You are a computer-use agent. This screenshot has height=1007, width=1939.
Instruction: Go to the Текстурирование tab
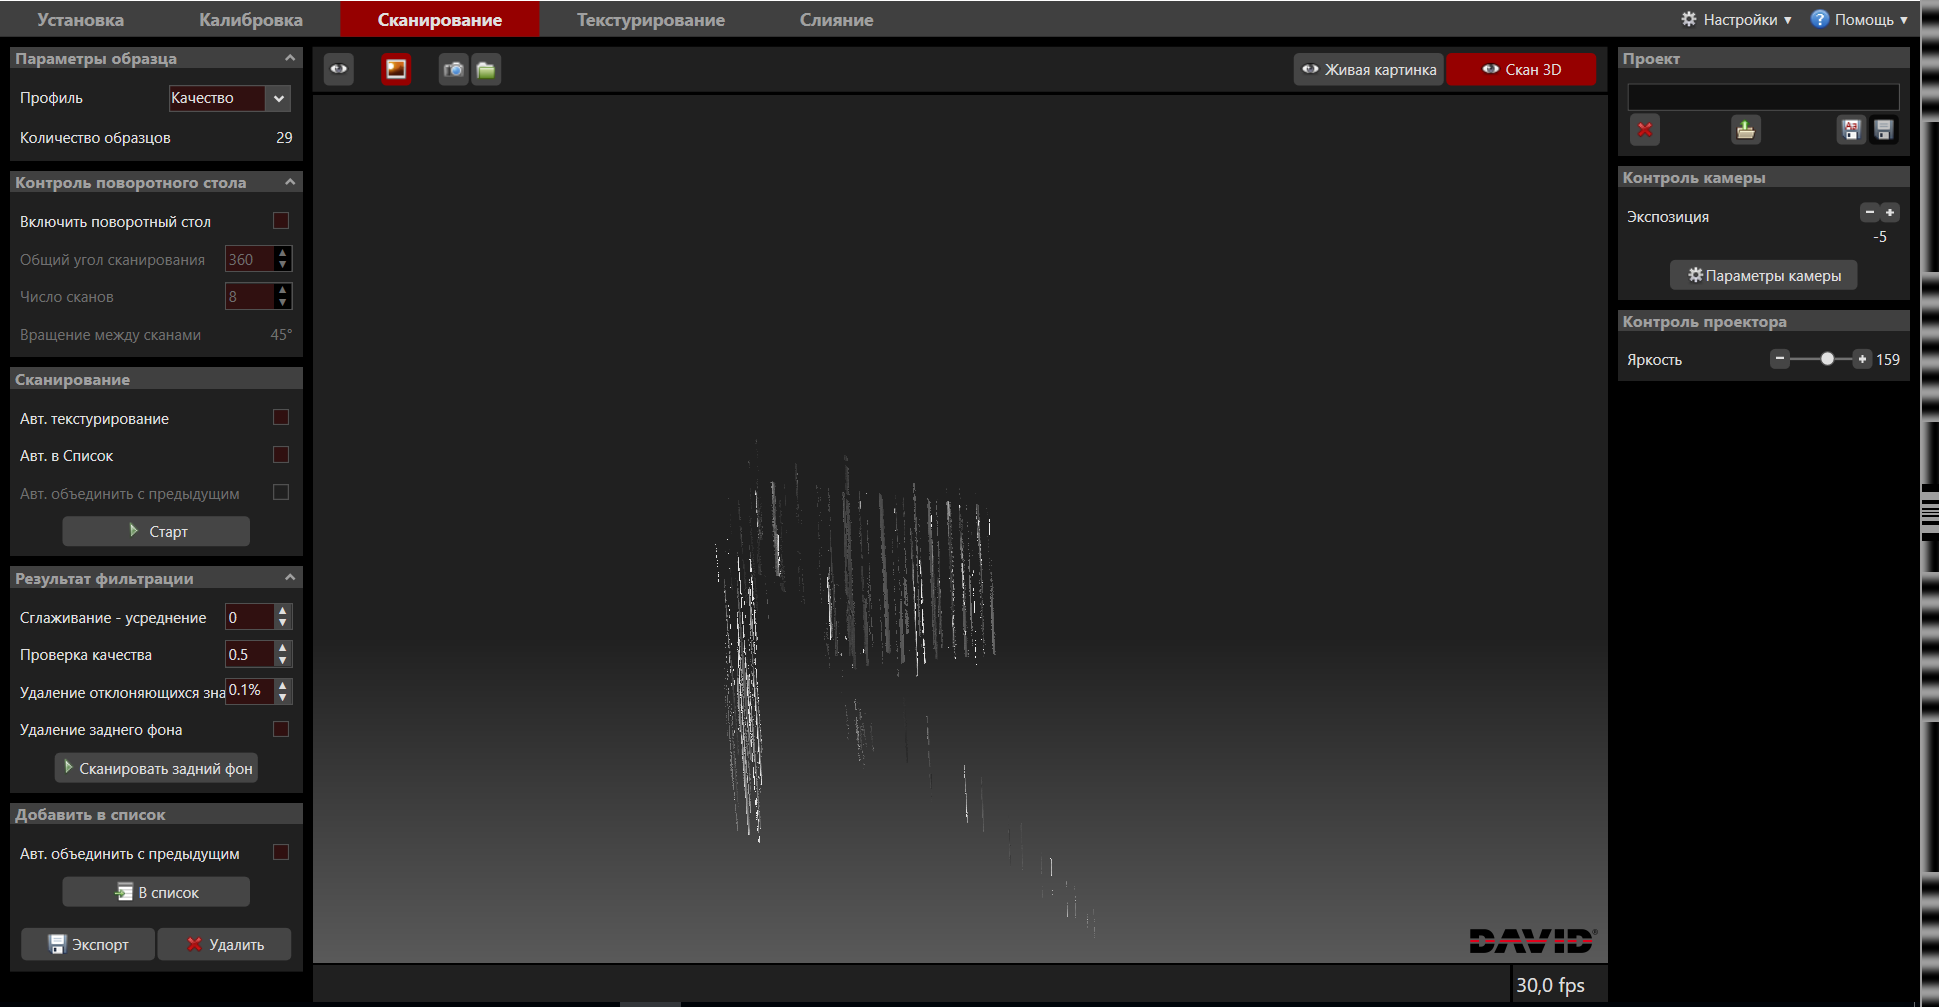650,19
